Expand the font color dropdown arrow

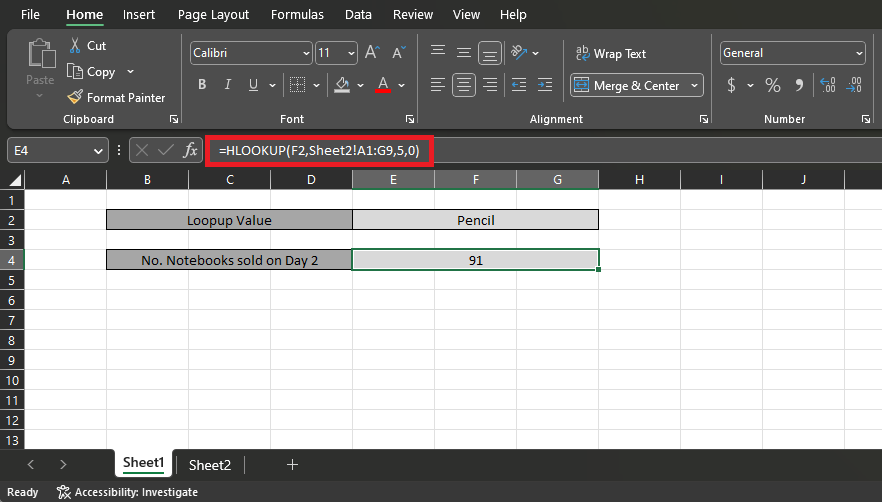pyautogui.click(x=402, y=86)
